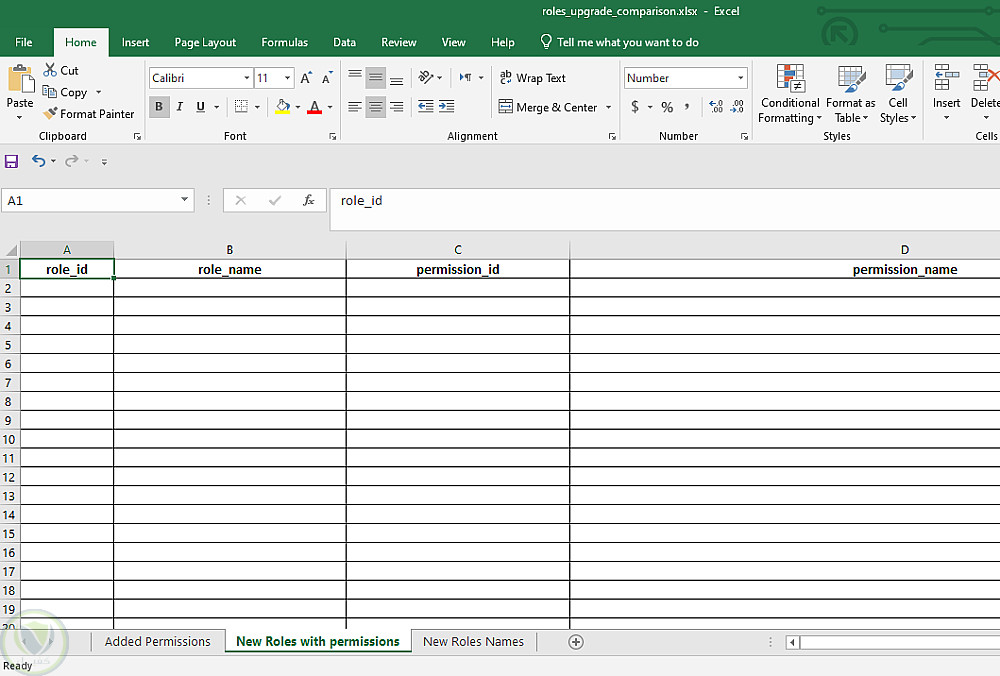
Task: Open the Formulas ribbon tab
Action: tap(284, 42)
